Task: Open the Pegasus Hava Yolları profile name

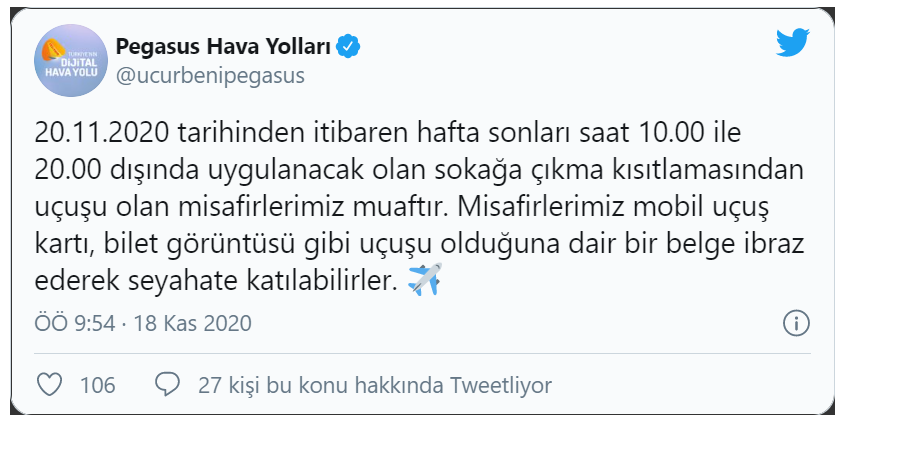Action: click(x=224, y=46)
